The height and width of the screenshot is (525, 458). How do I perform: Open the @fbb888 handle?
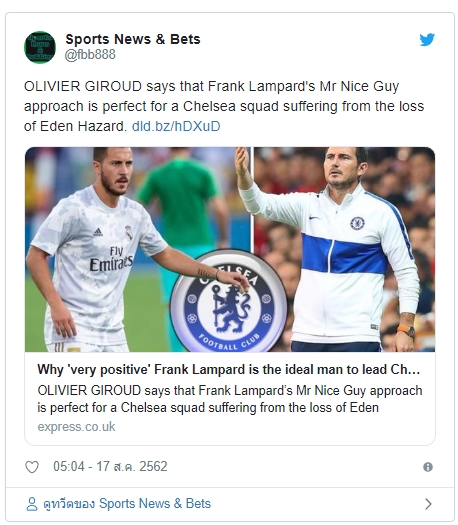(90, 55)
